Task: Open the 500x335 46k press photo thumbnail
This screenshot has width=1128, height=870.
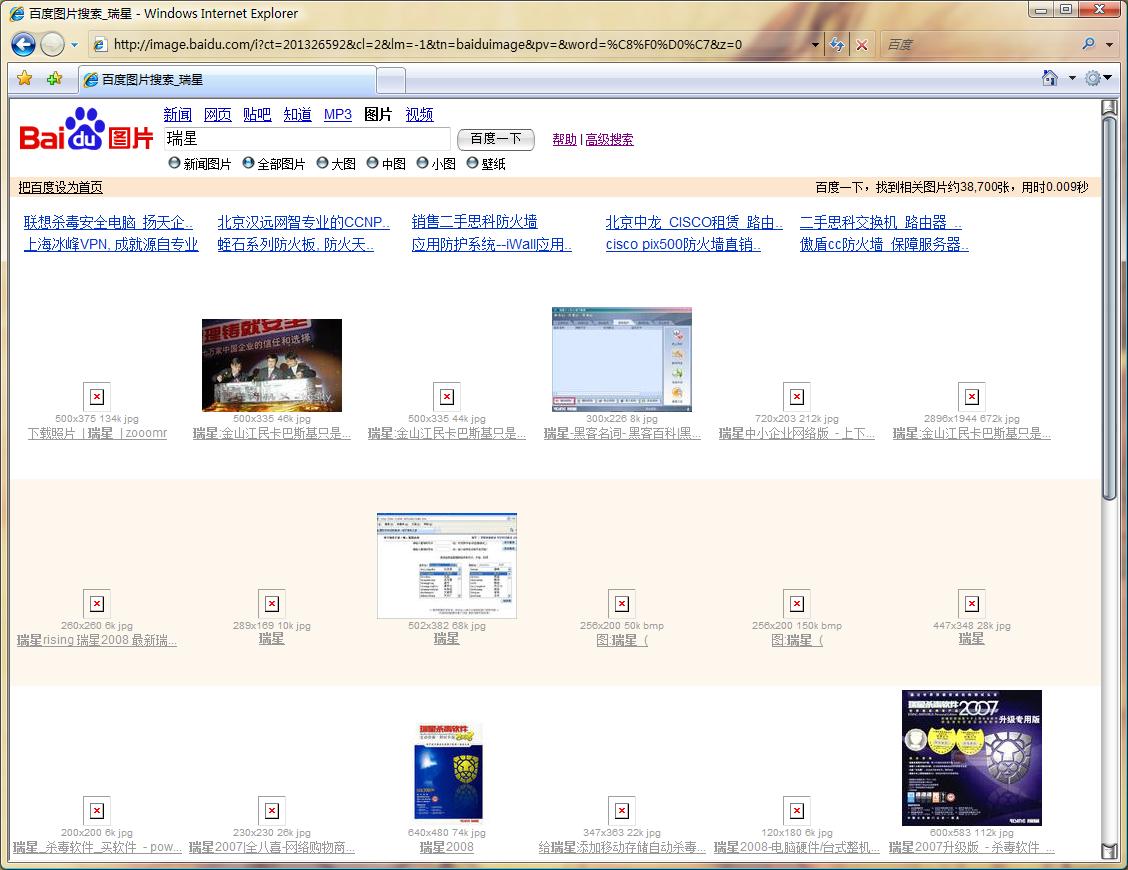Action: click(272, 366)
